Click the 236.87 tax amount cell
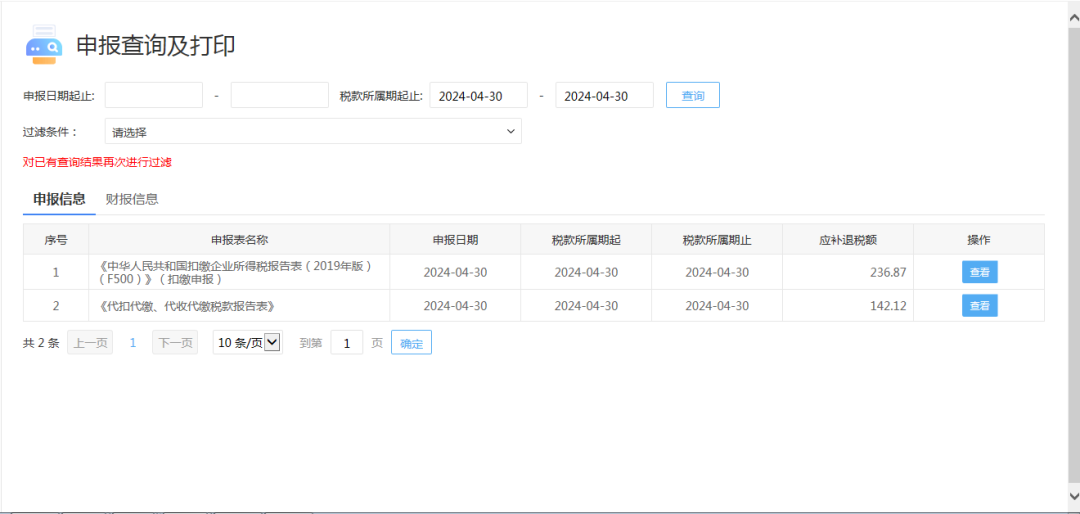This screenshot has width=1080, height=514. click(848, 272)
